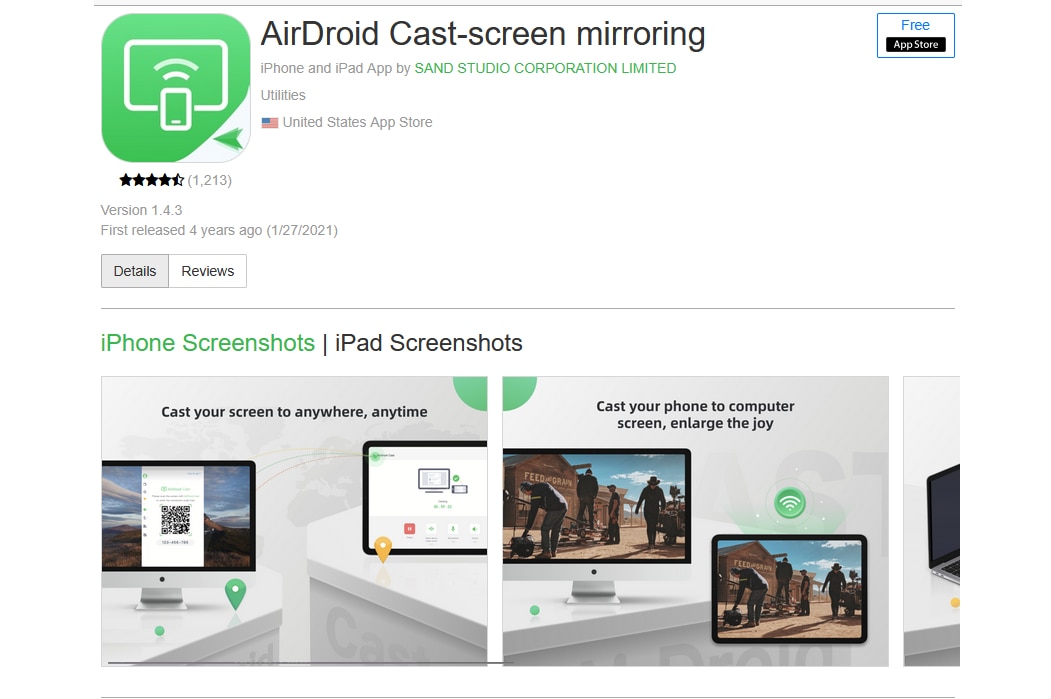Open the partially visible third laptop screenshot

(932, 521)
